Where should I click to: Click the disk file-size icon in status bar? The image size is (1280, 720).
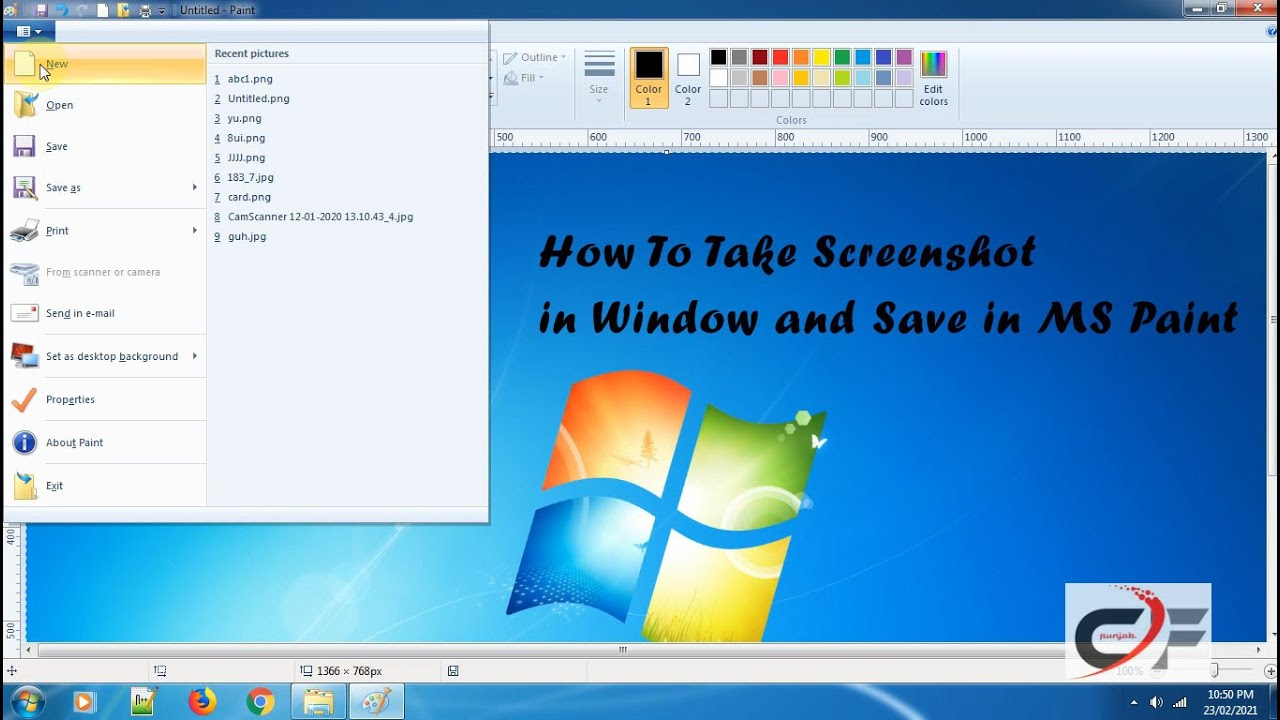[x=453, y=671]
